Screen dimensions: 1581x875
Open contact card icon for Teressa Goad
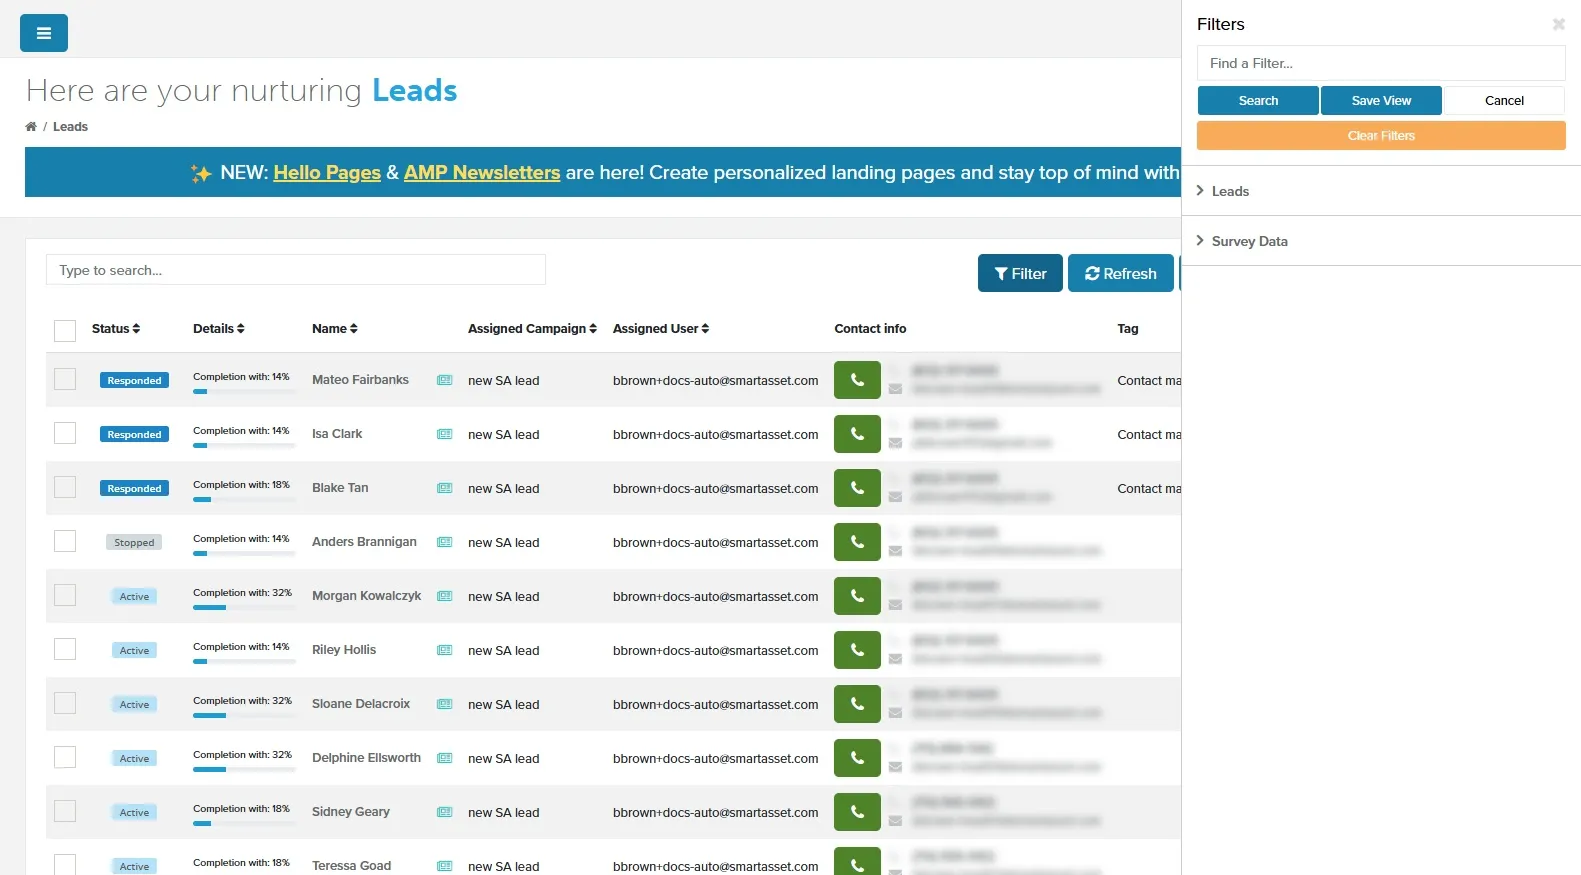point(445,866)
